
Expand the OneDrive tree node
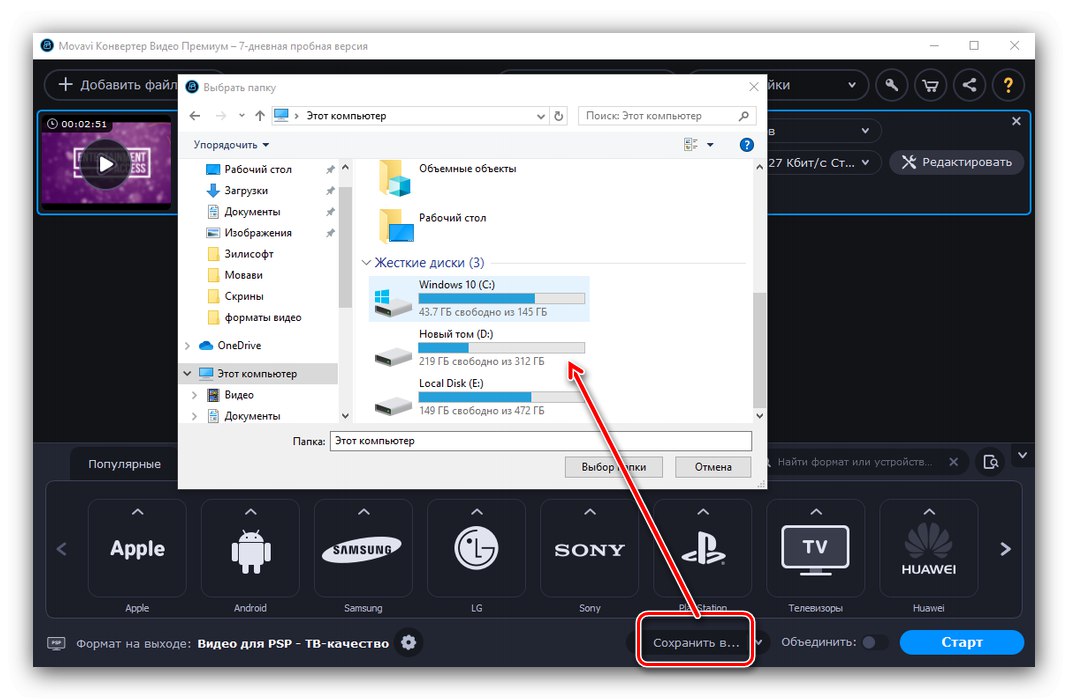(x=187, y=346)
